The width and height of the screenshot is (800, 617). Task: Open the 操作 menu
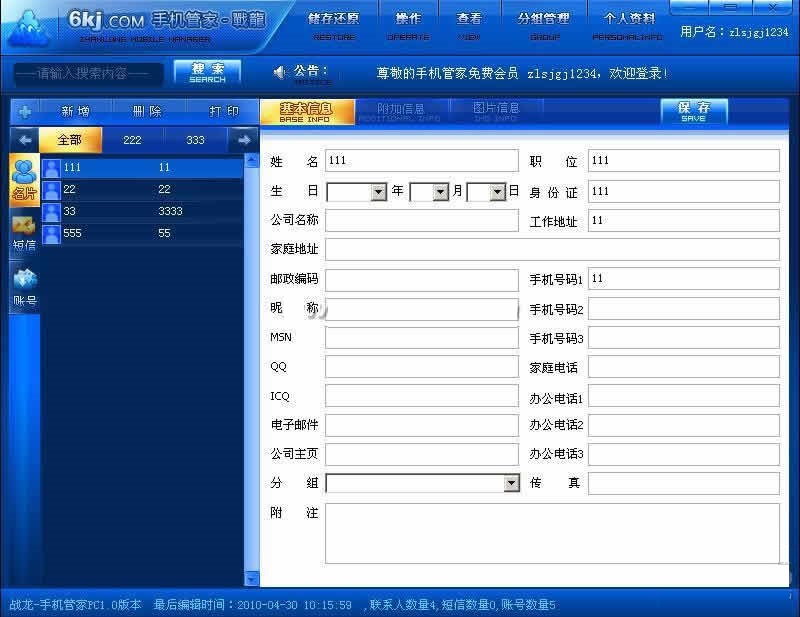pyautogui.click(x=408, y=26)
